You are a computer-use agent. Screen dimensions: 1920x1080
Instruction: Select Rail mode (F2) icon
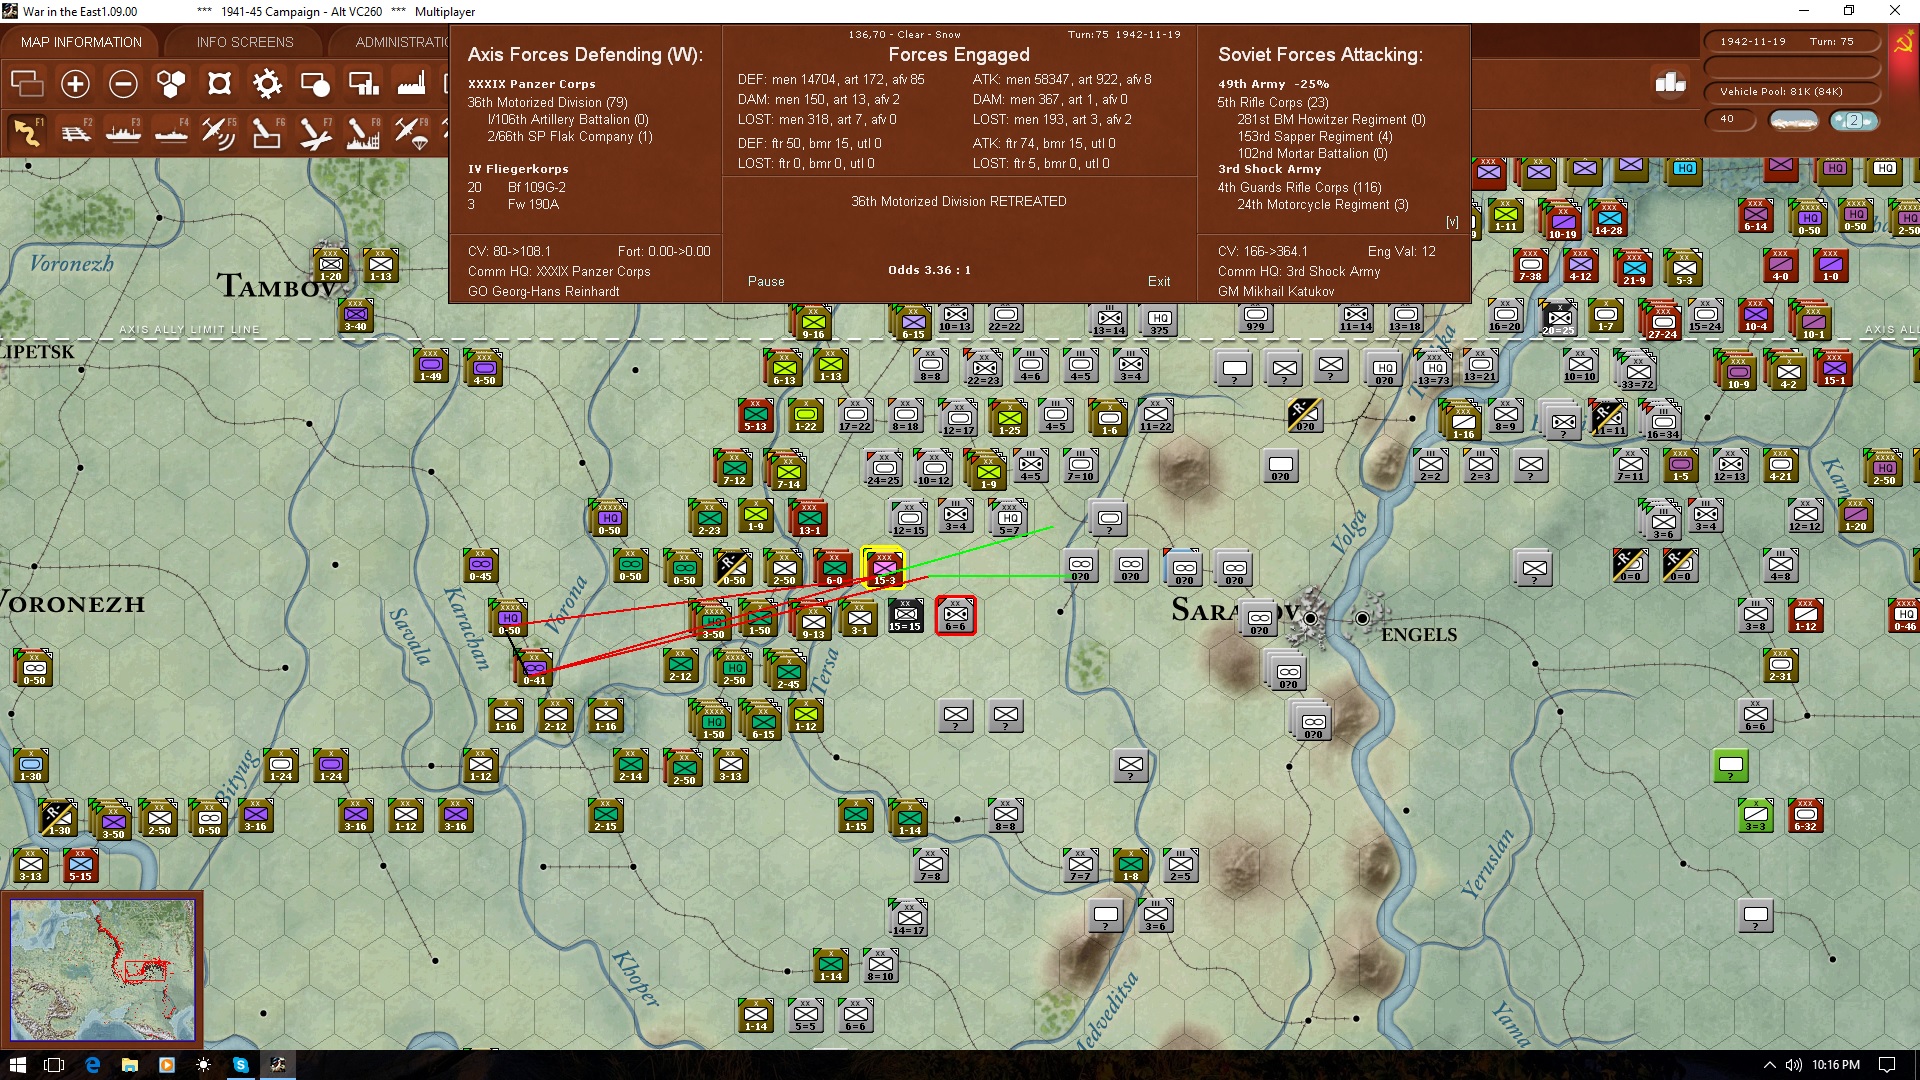pos(75,132)
